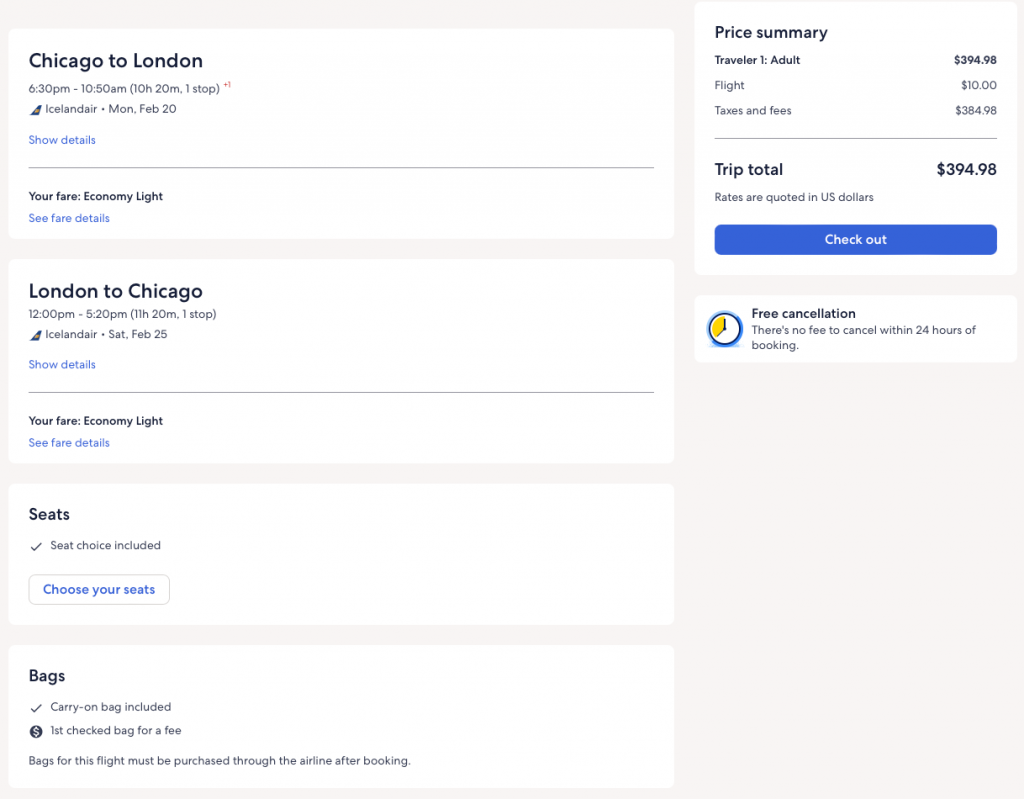Image resolution: width=1024 pixels, height=799 pixels.
Task: Open See fare details for the London to Chicago flight
Action: [69, 443]
